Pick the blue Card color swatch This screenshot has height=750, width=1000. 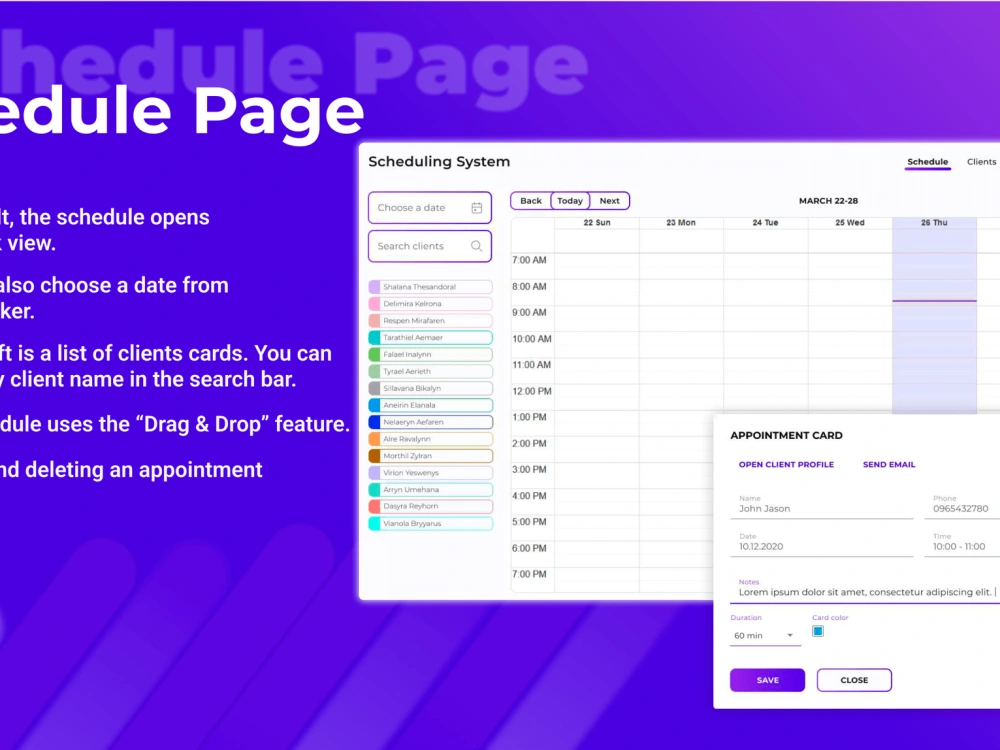[818, 631]
